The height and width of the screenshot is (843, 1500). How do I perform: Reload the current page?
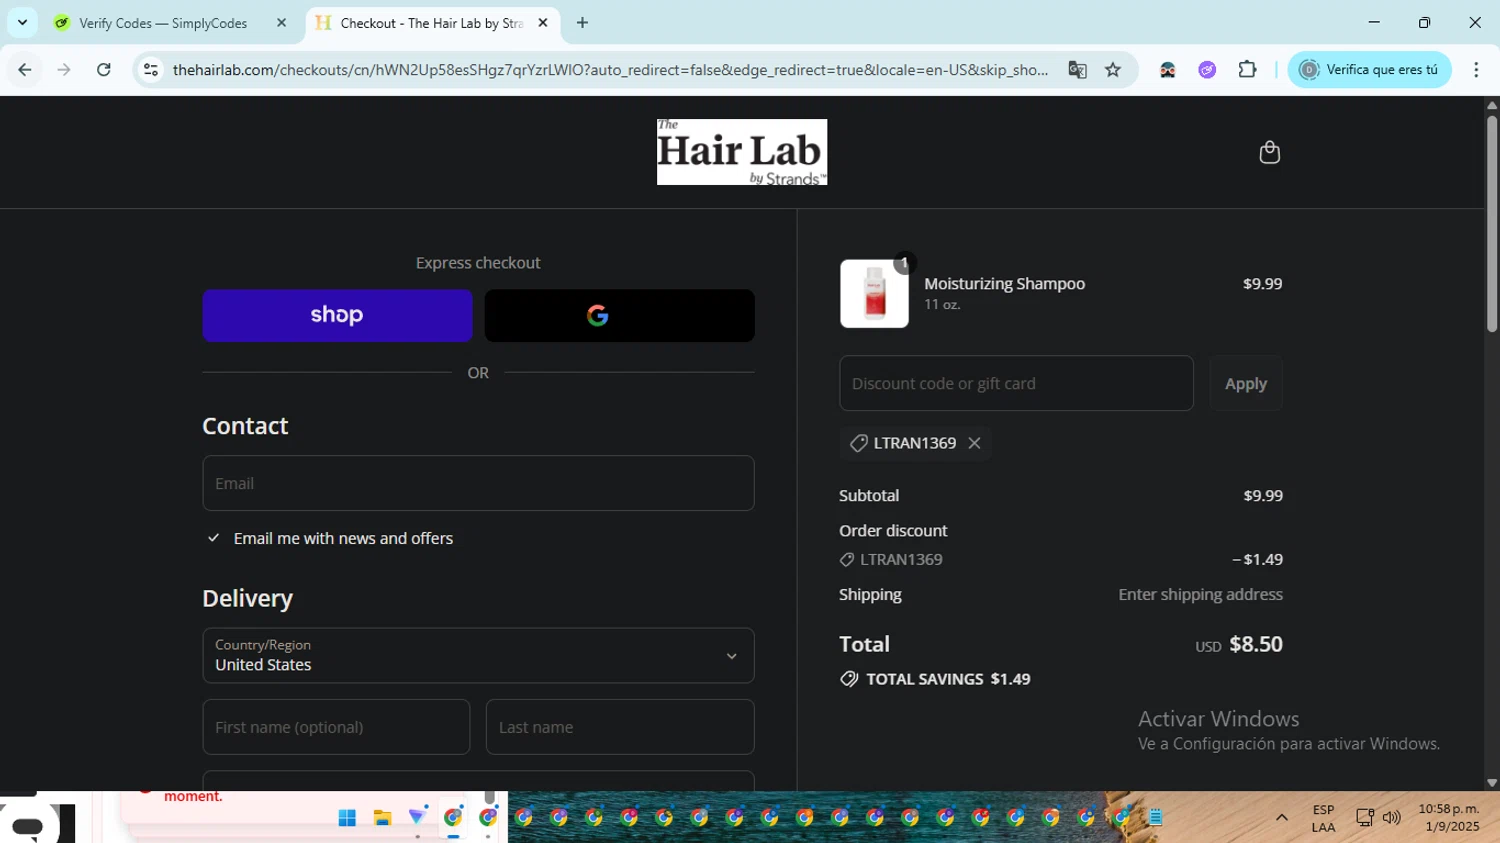pos(104,70)
